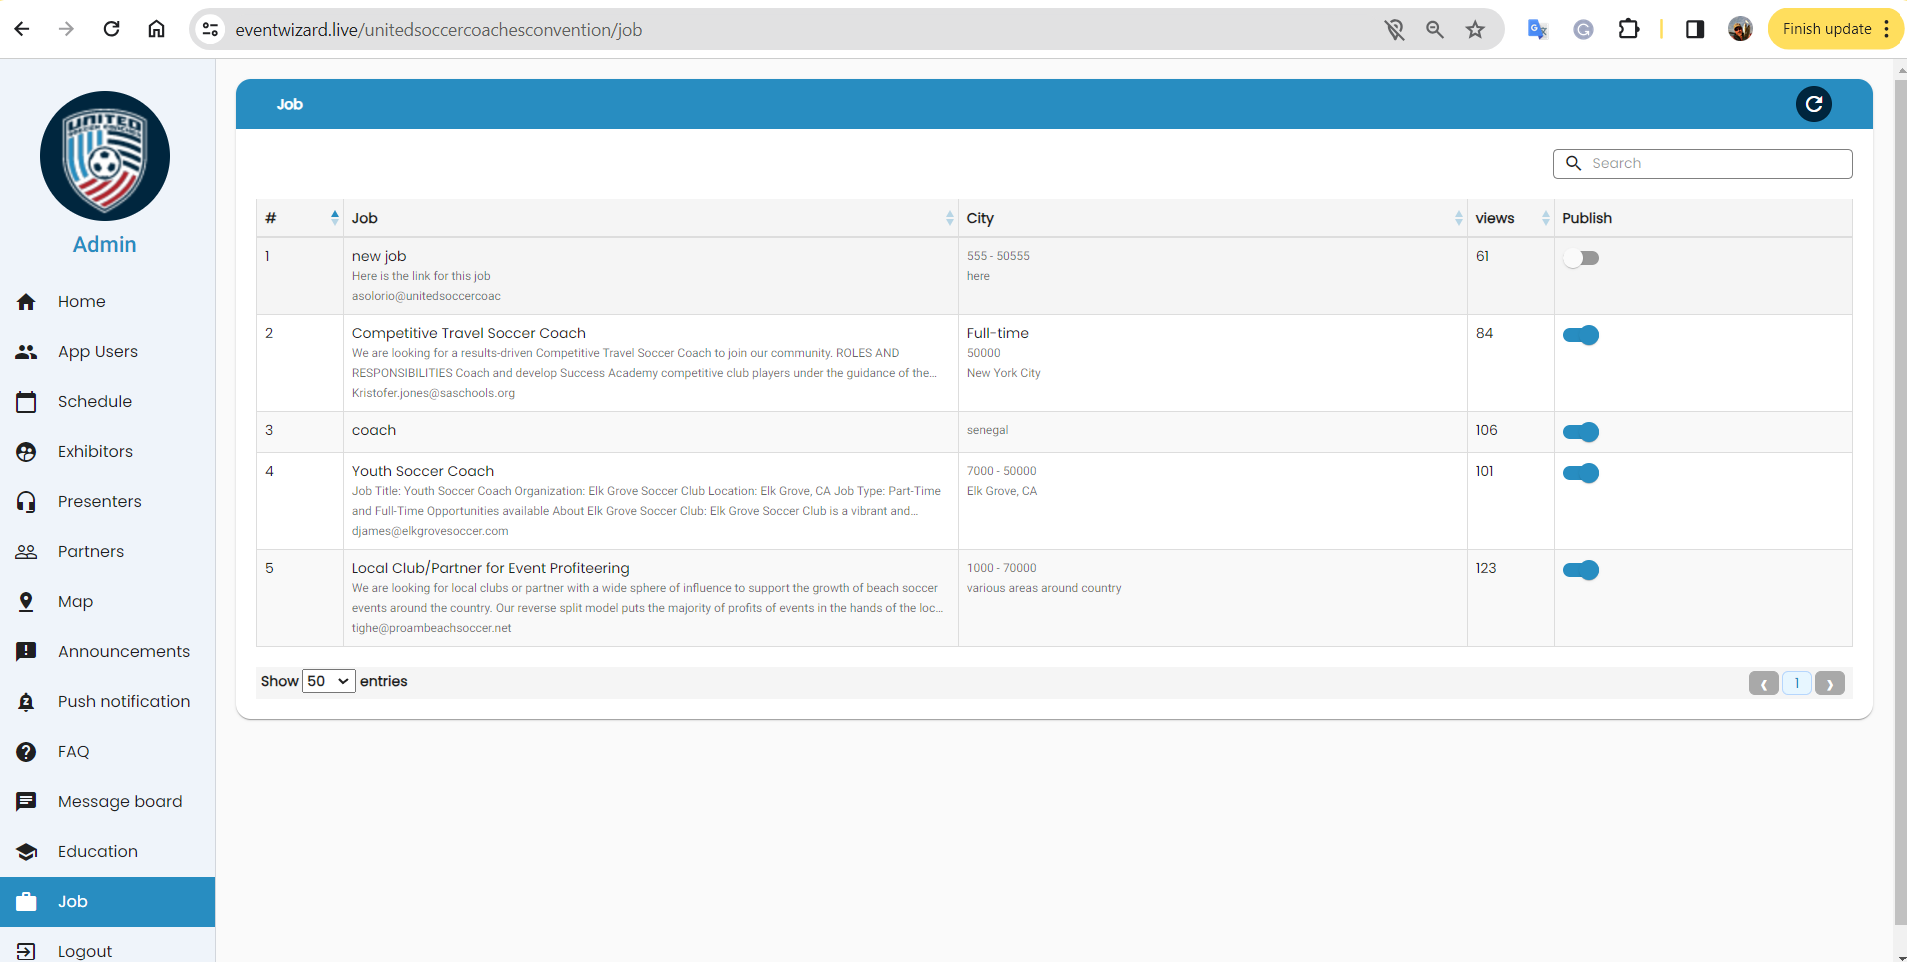Click the Map pin icon

coord(27,602)
